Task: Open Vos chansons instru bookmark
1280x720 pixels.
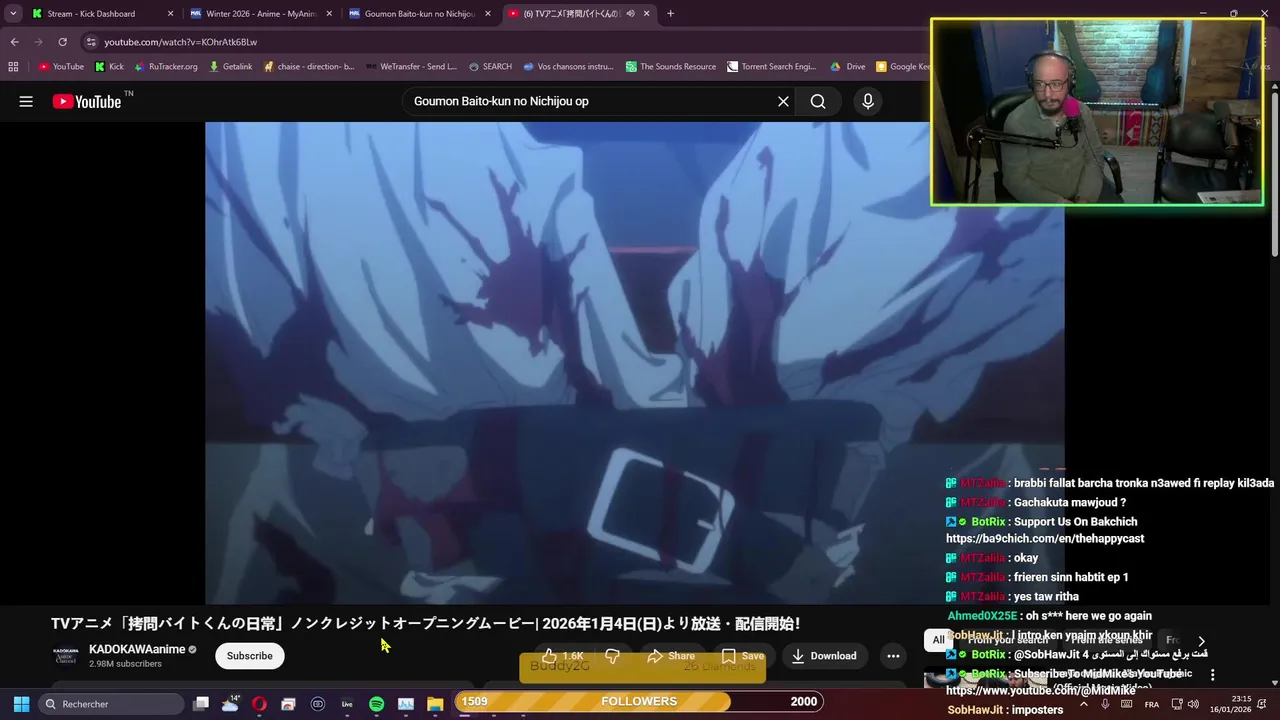Action: 568,67
